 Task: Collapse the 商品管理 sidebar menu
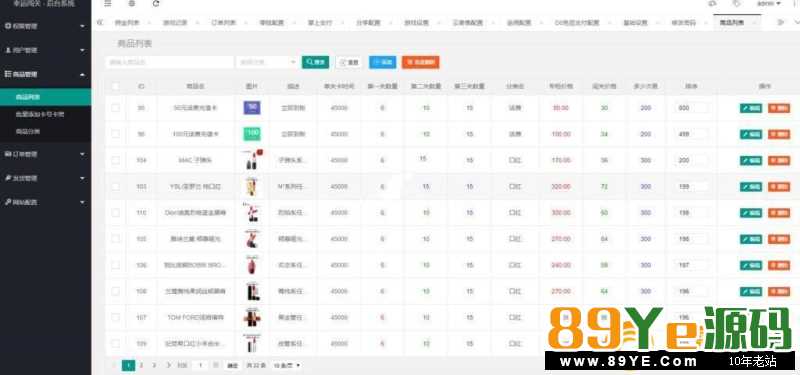tap(45, 74)
